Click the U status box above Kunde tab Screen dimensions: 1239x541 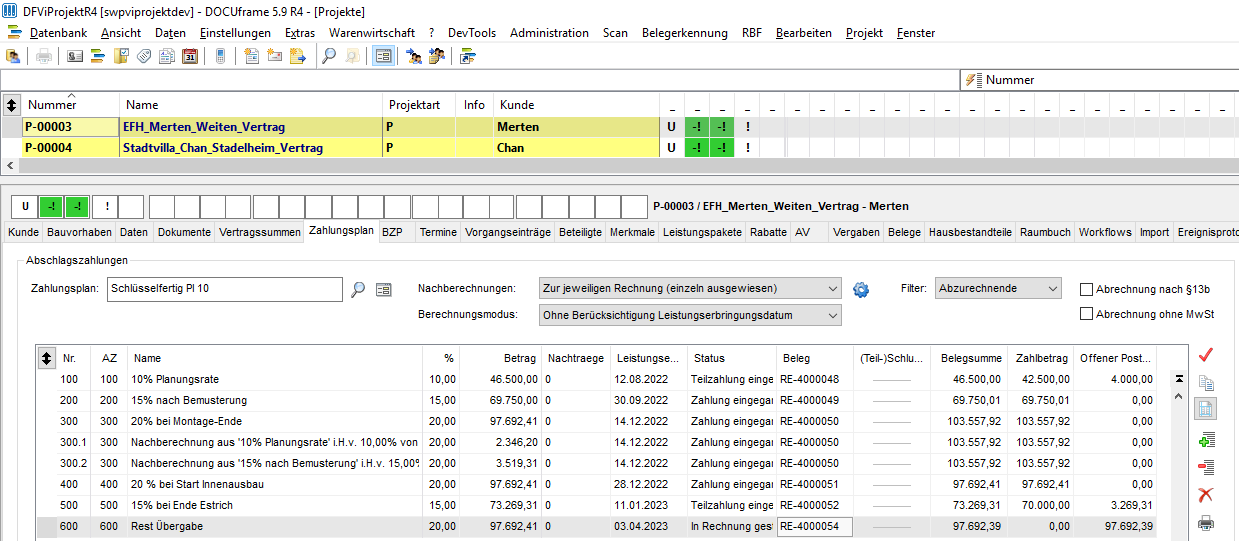click(25, 207)
